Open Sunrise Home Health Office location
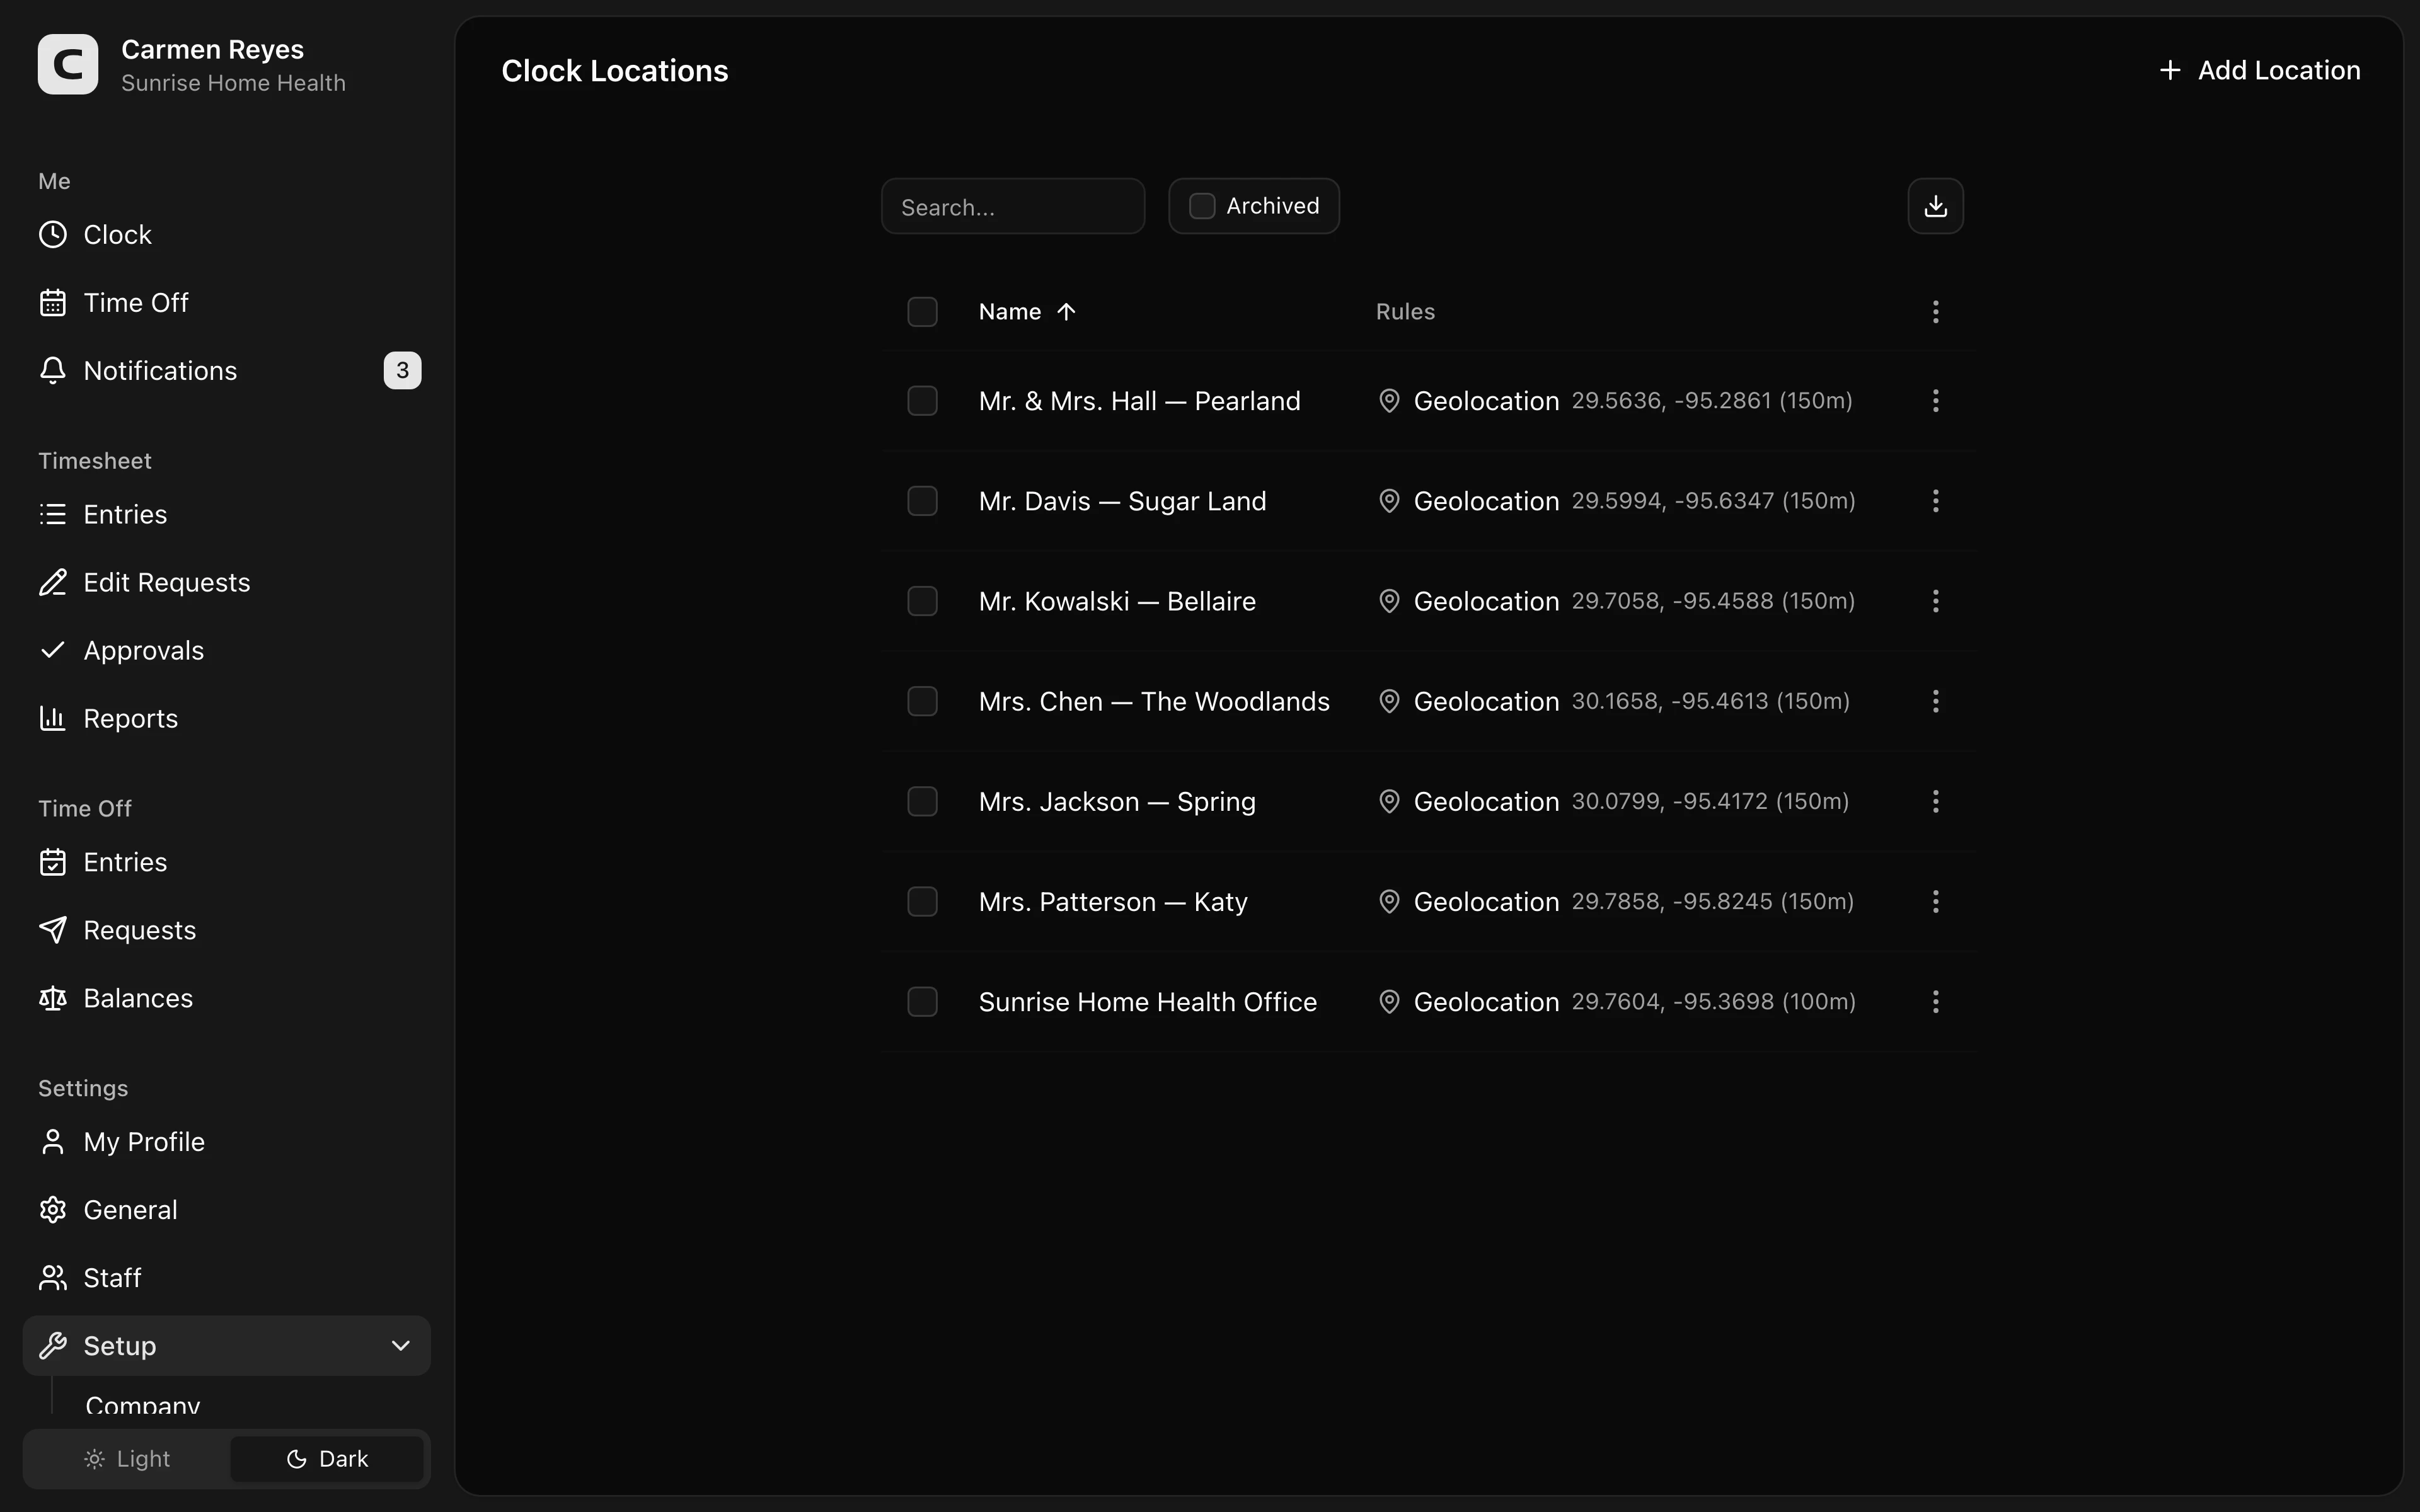 pyautogui.click(x=1147, y=1002)
